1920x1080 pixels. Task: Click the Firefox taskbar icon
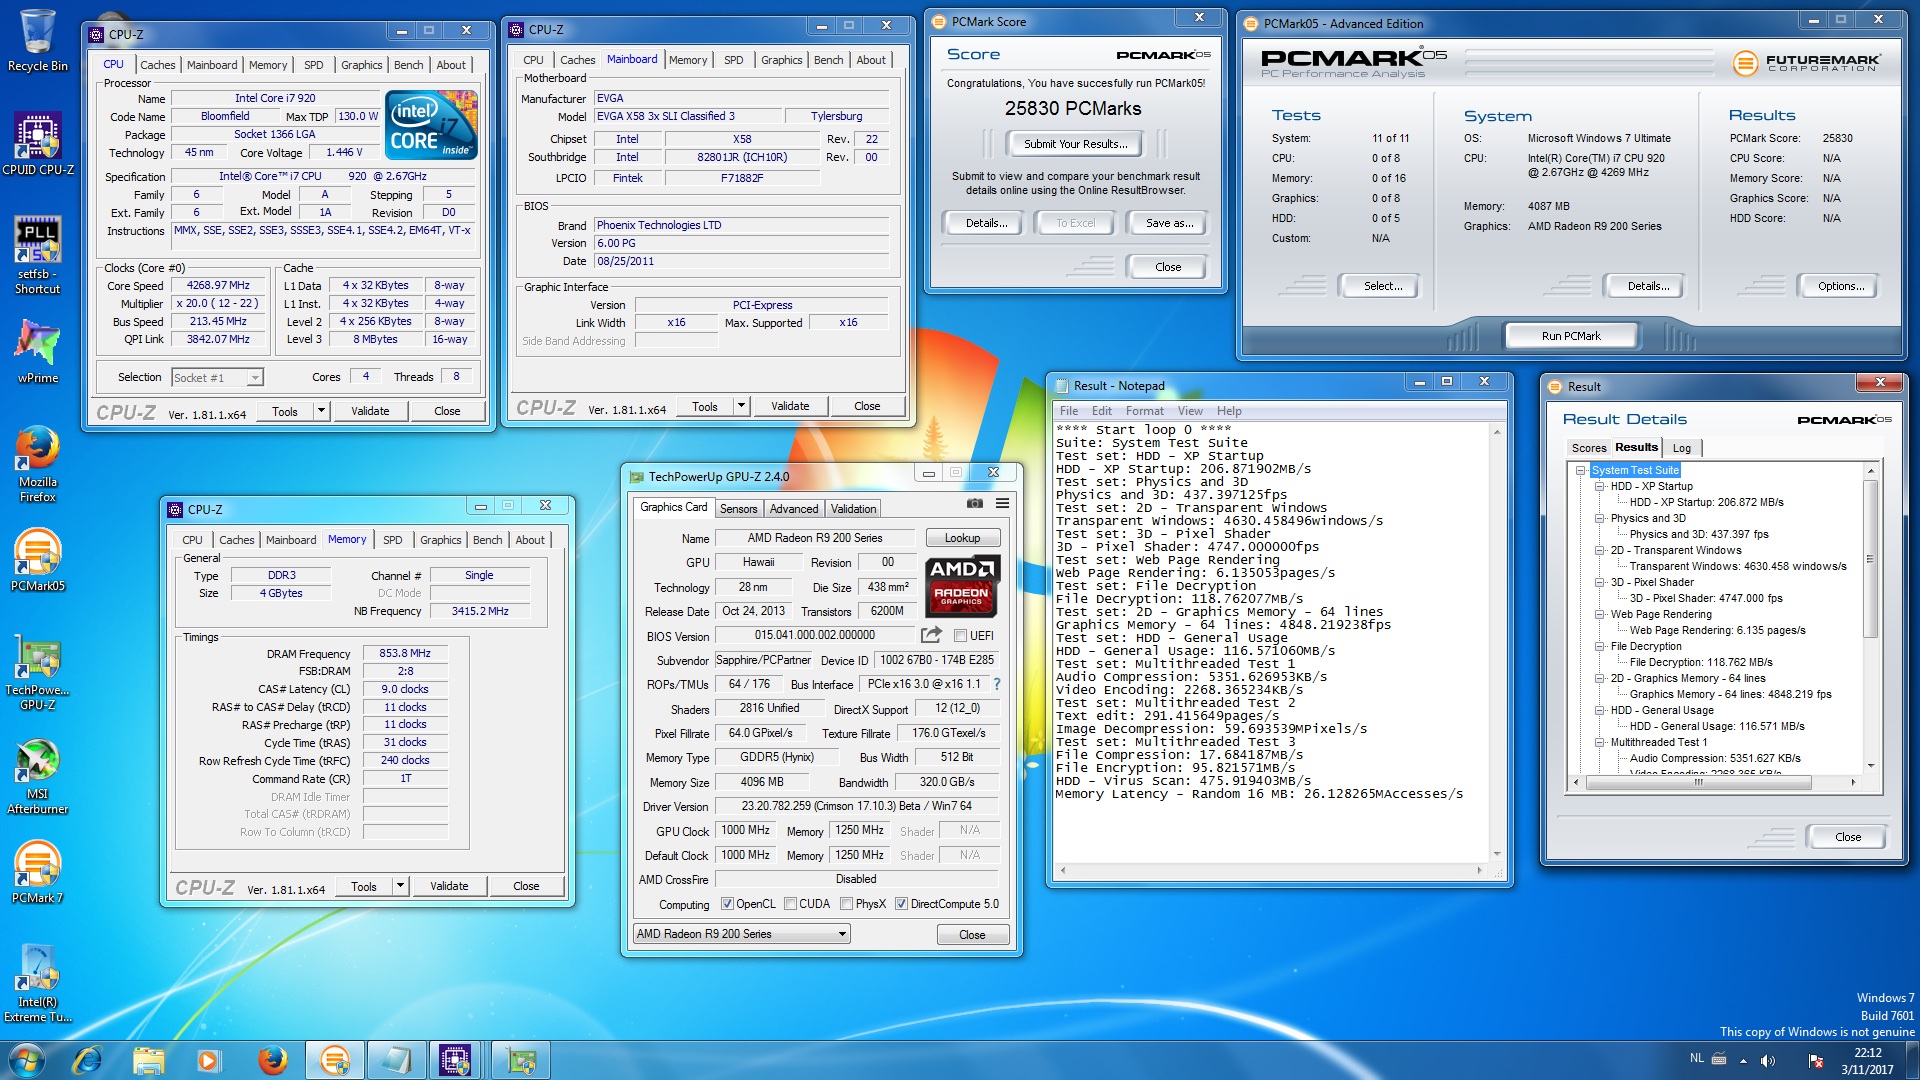(x=272, y=1060)
